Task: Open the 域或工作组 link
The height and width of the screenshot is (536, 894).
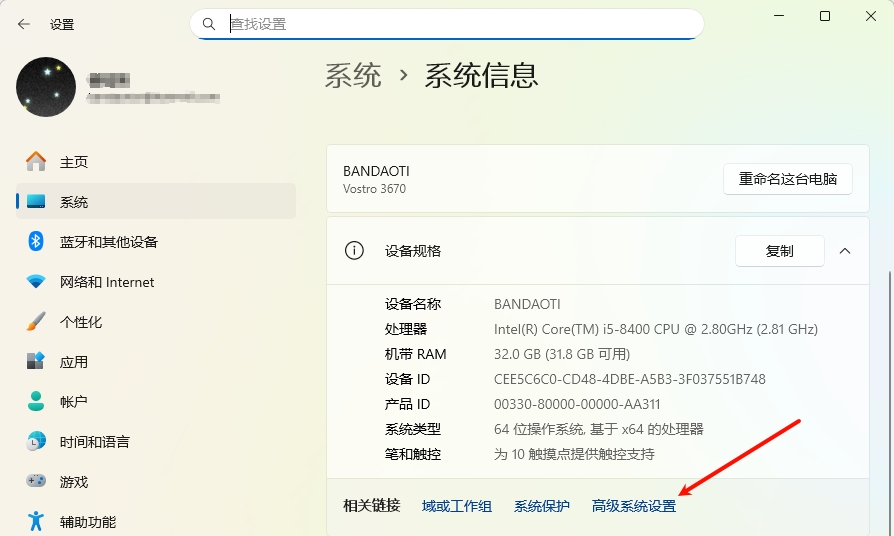Action: pos(457,506)
